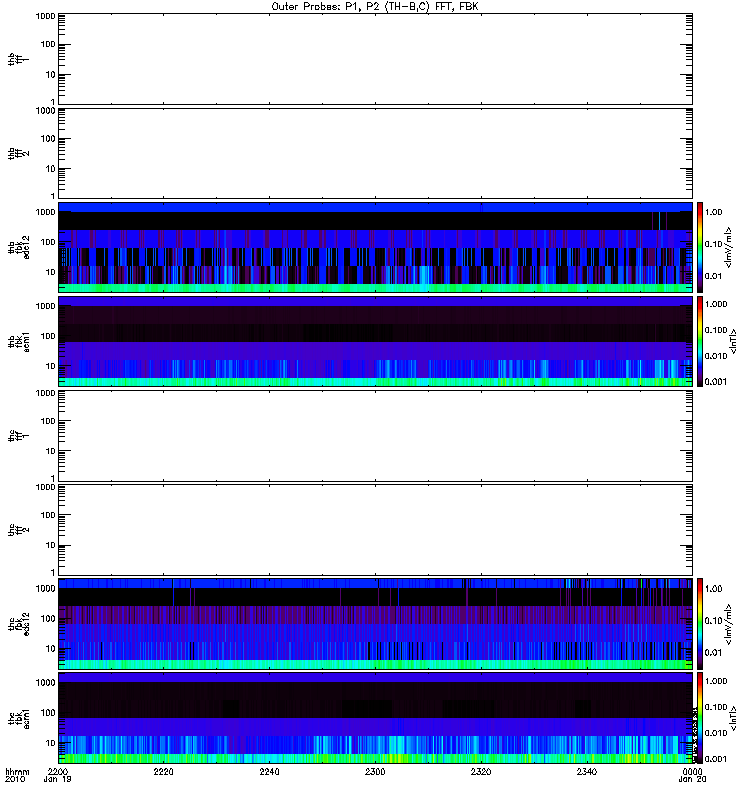Select the empty thb fff 1 plot panel
750x800 pixels.
[375, 59]
